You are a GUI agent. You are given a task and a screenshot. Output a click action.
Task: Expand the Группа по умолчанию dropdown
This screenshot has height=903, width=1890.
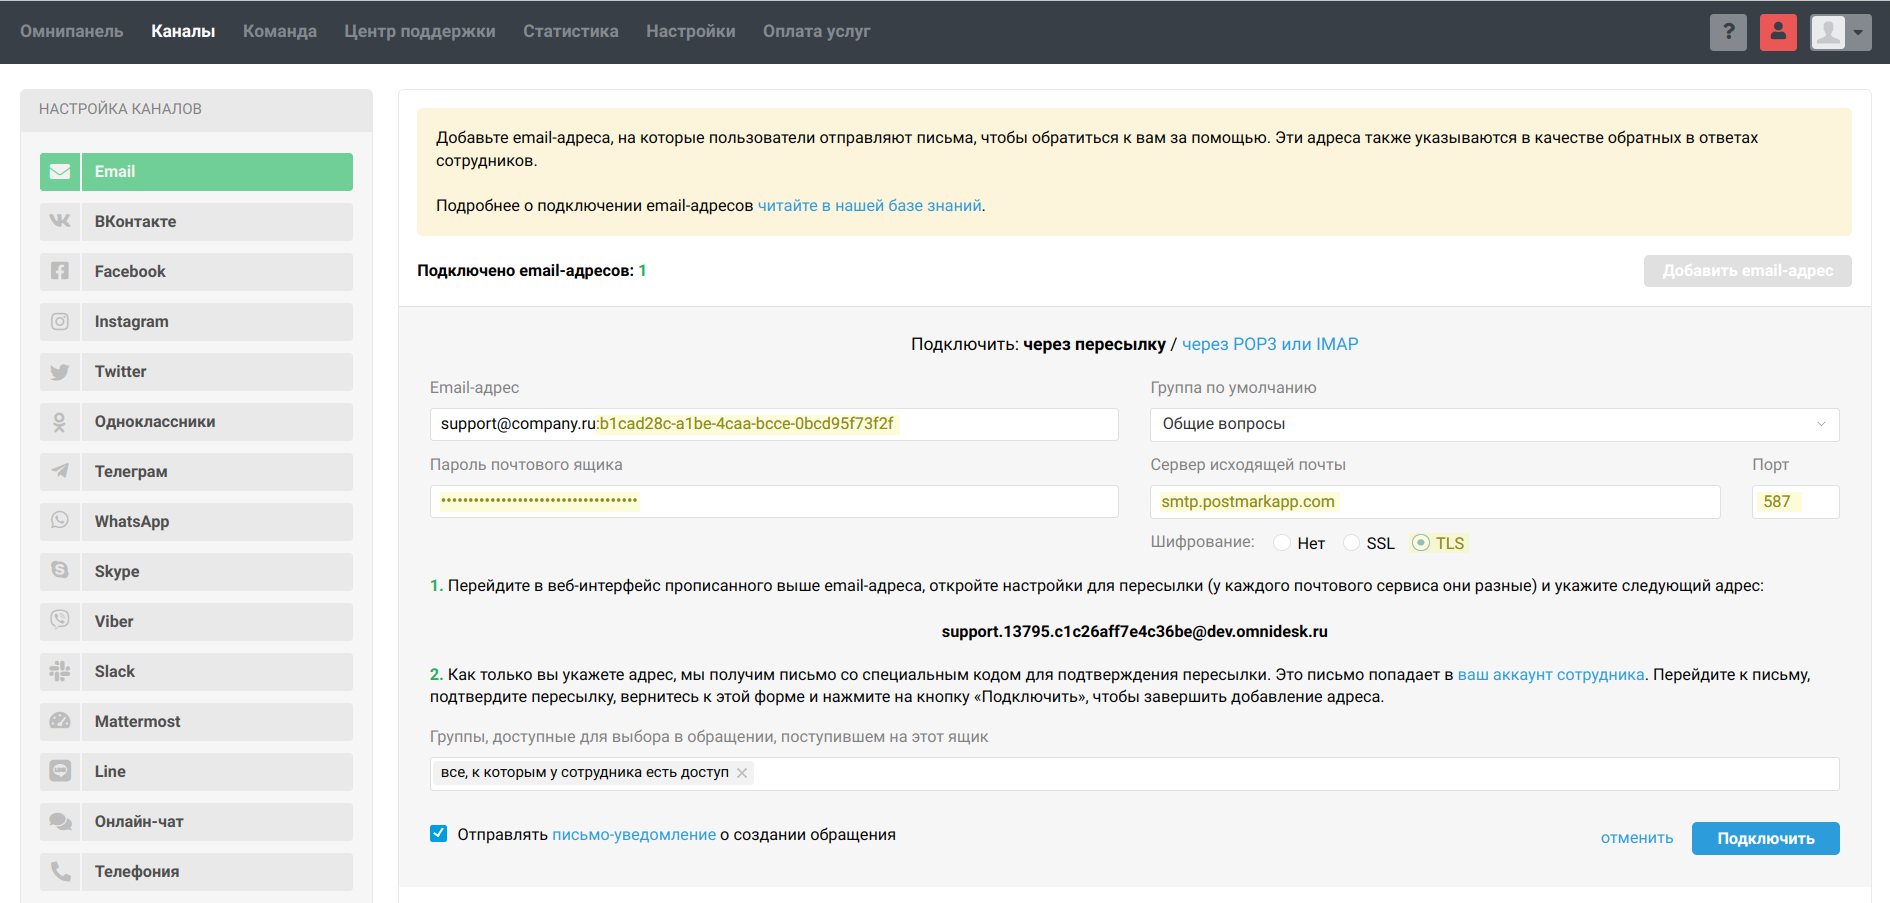pyautogui.click(x=1494, y=424)
